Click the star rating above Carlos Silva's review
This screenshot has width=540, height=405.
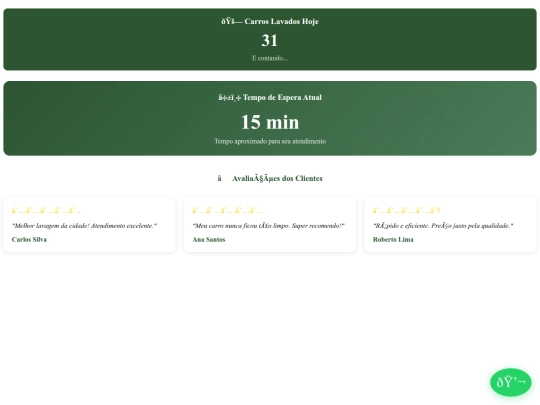[x=47, y=210]
